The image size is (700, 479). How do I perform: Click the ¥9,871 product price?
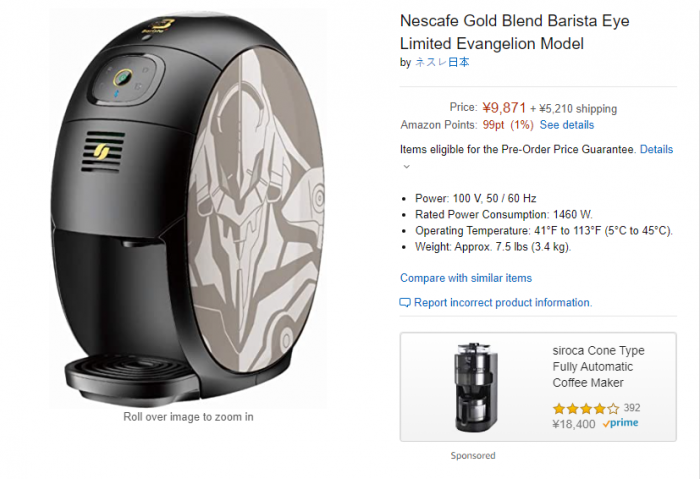pos(504,108)
